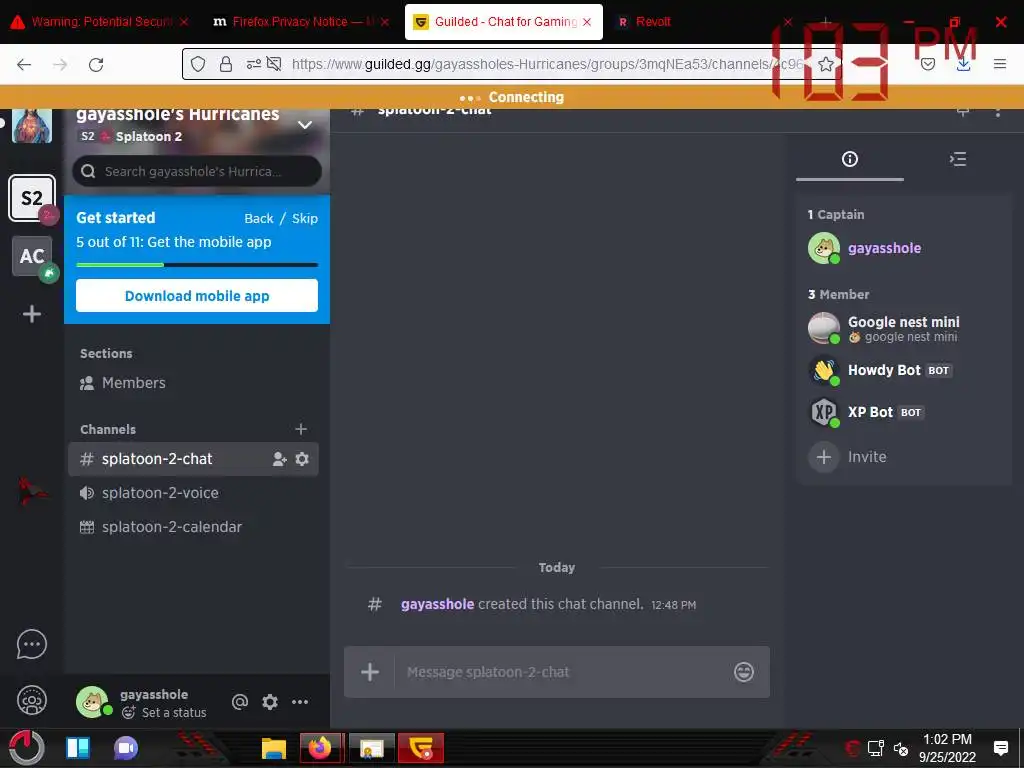
Task: Click the Get started progress bar
Action: pos(197,264)
